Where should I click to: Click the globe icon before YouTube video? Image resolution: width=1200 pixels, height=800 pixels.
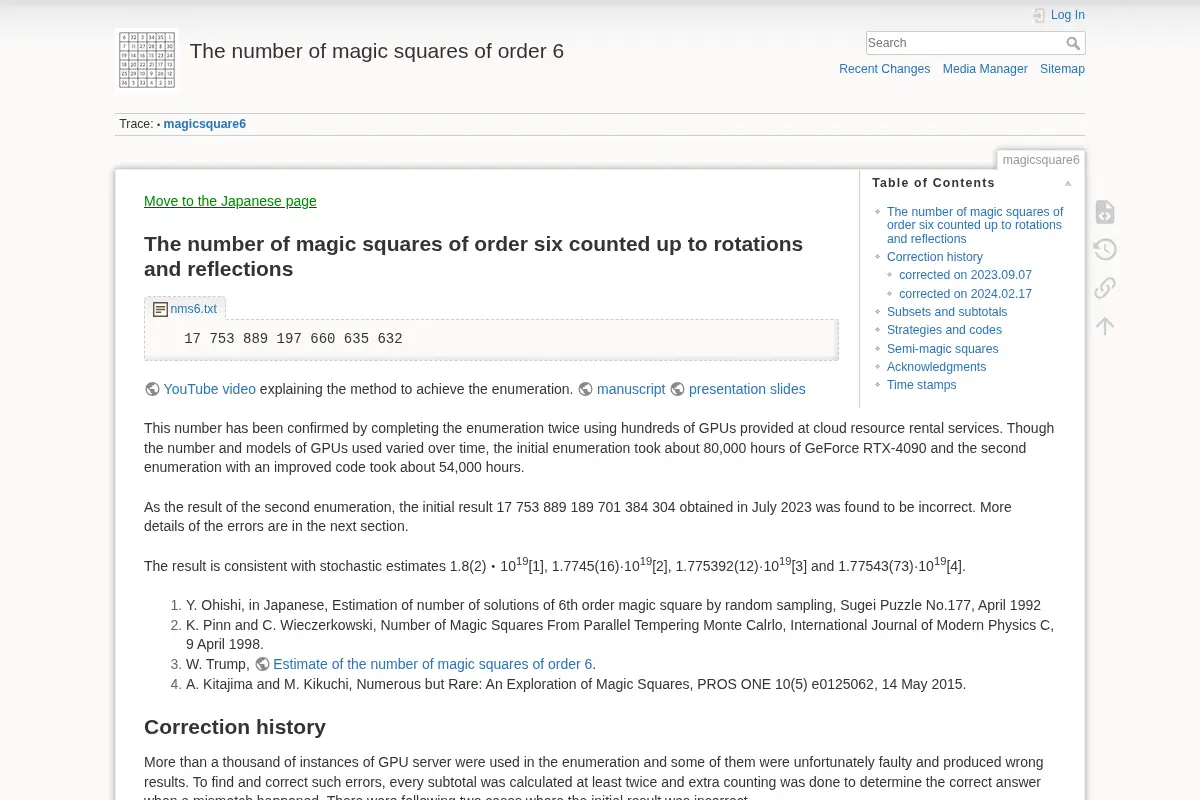[x=152, y=389]
